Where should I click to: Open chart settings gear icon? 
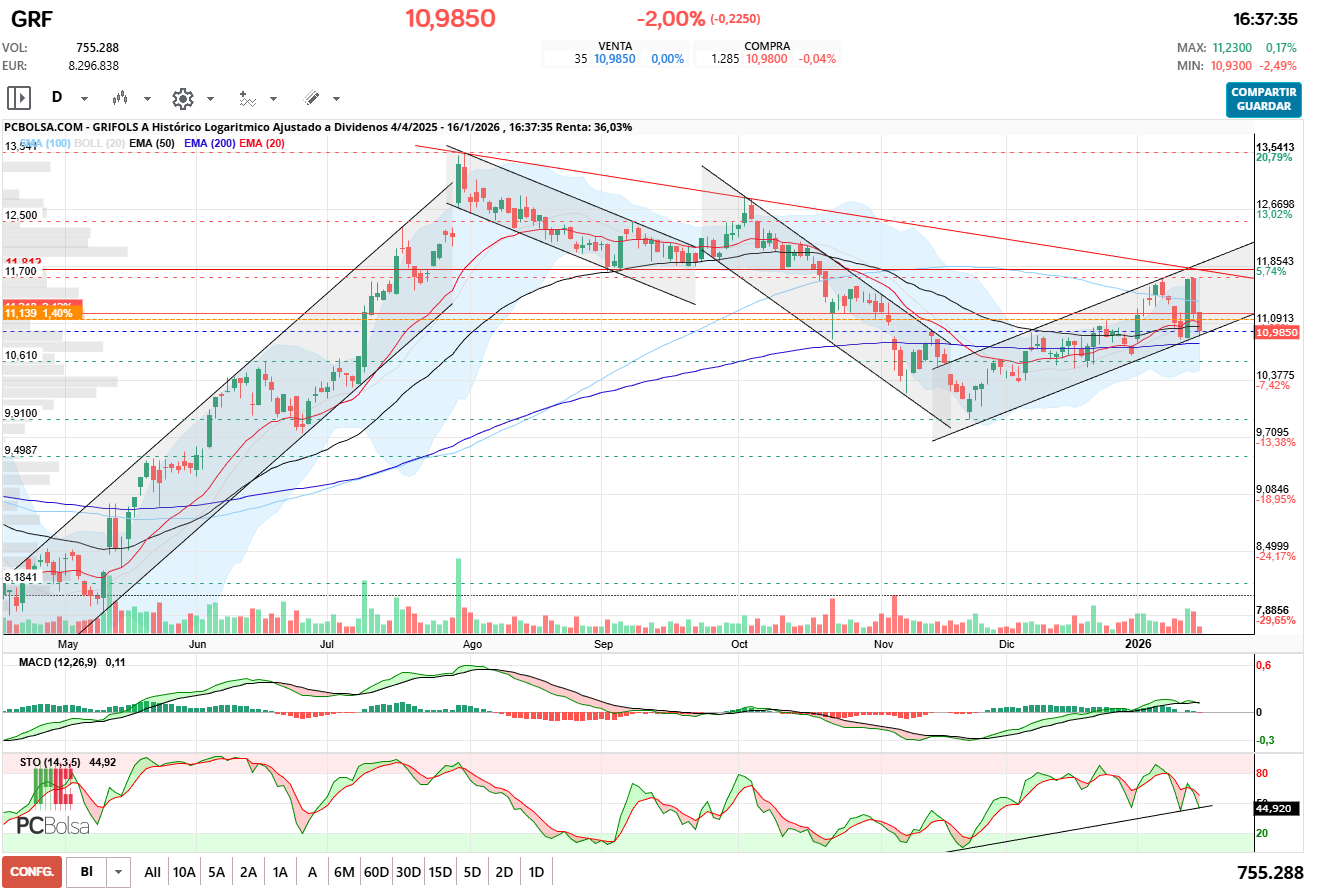182,98
